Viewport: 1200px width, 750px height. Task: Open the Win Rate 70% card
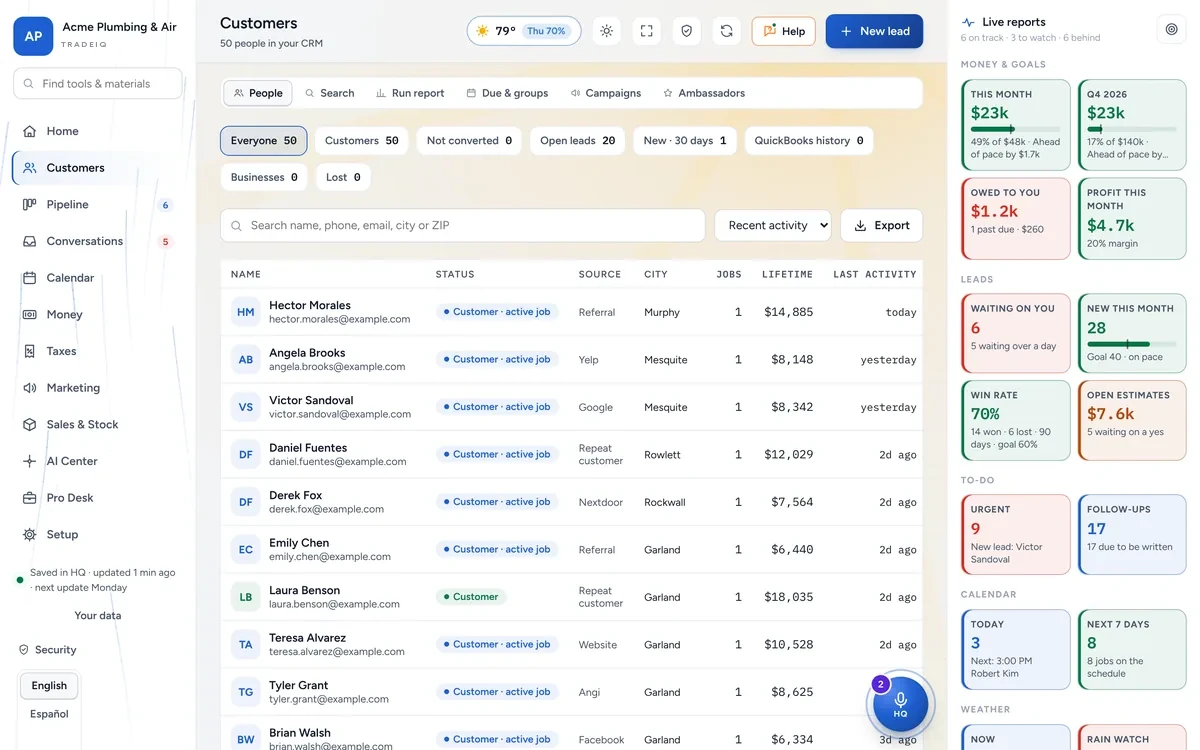coord(1016,420)
